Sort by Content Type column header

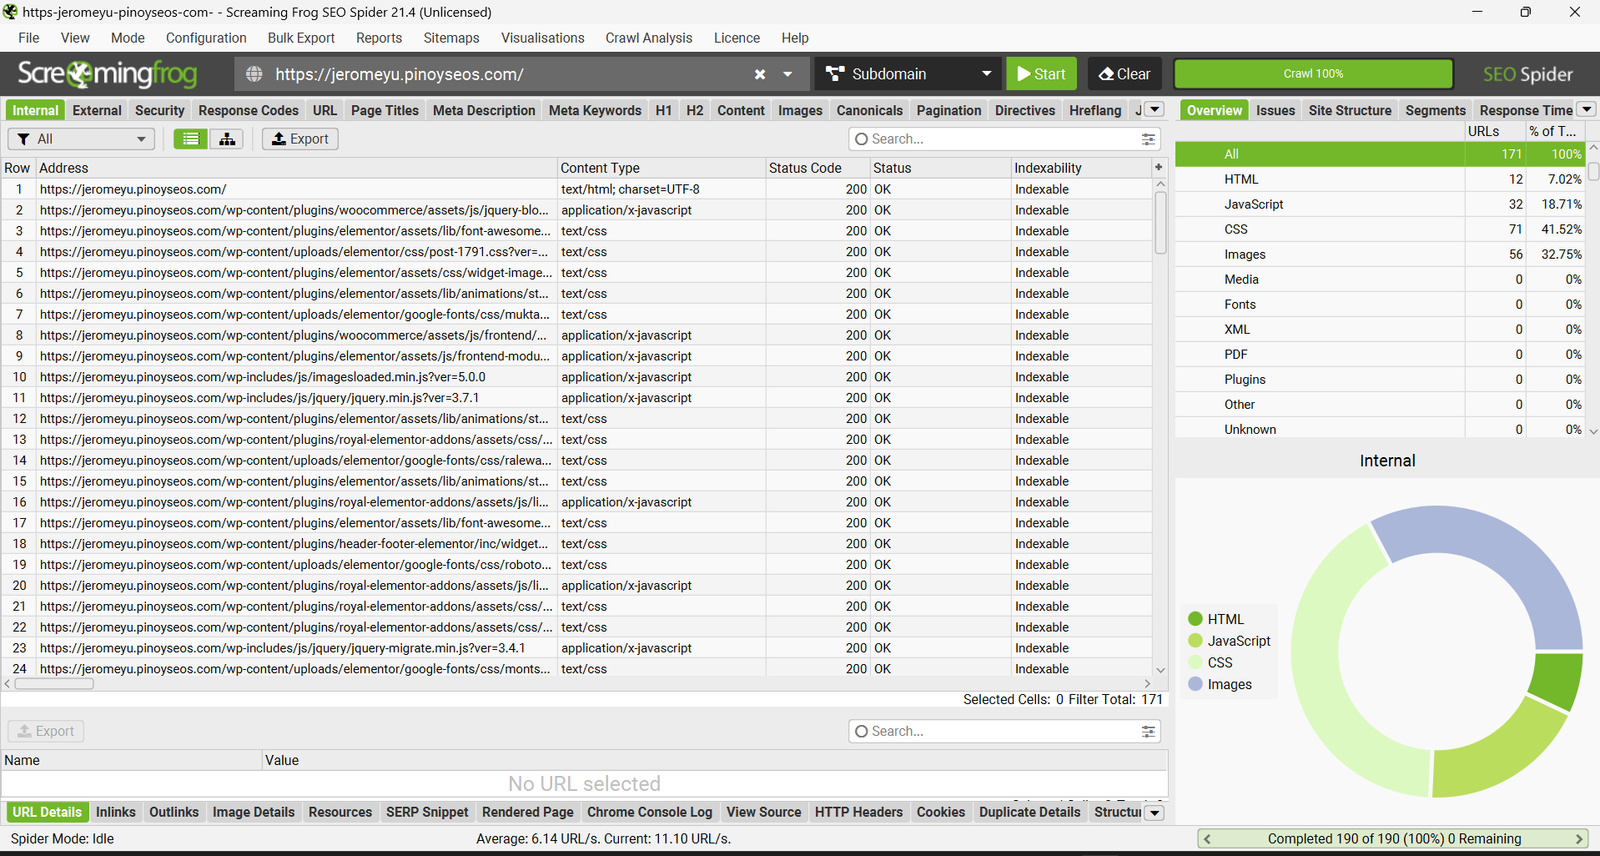click(x=661, y=168)
